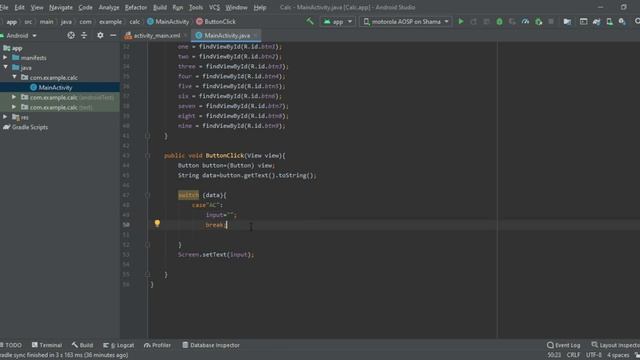640x360 pixels.
Task: Click 4 spaces indent setting in status bar
Action: coord(618,355)
